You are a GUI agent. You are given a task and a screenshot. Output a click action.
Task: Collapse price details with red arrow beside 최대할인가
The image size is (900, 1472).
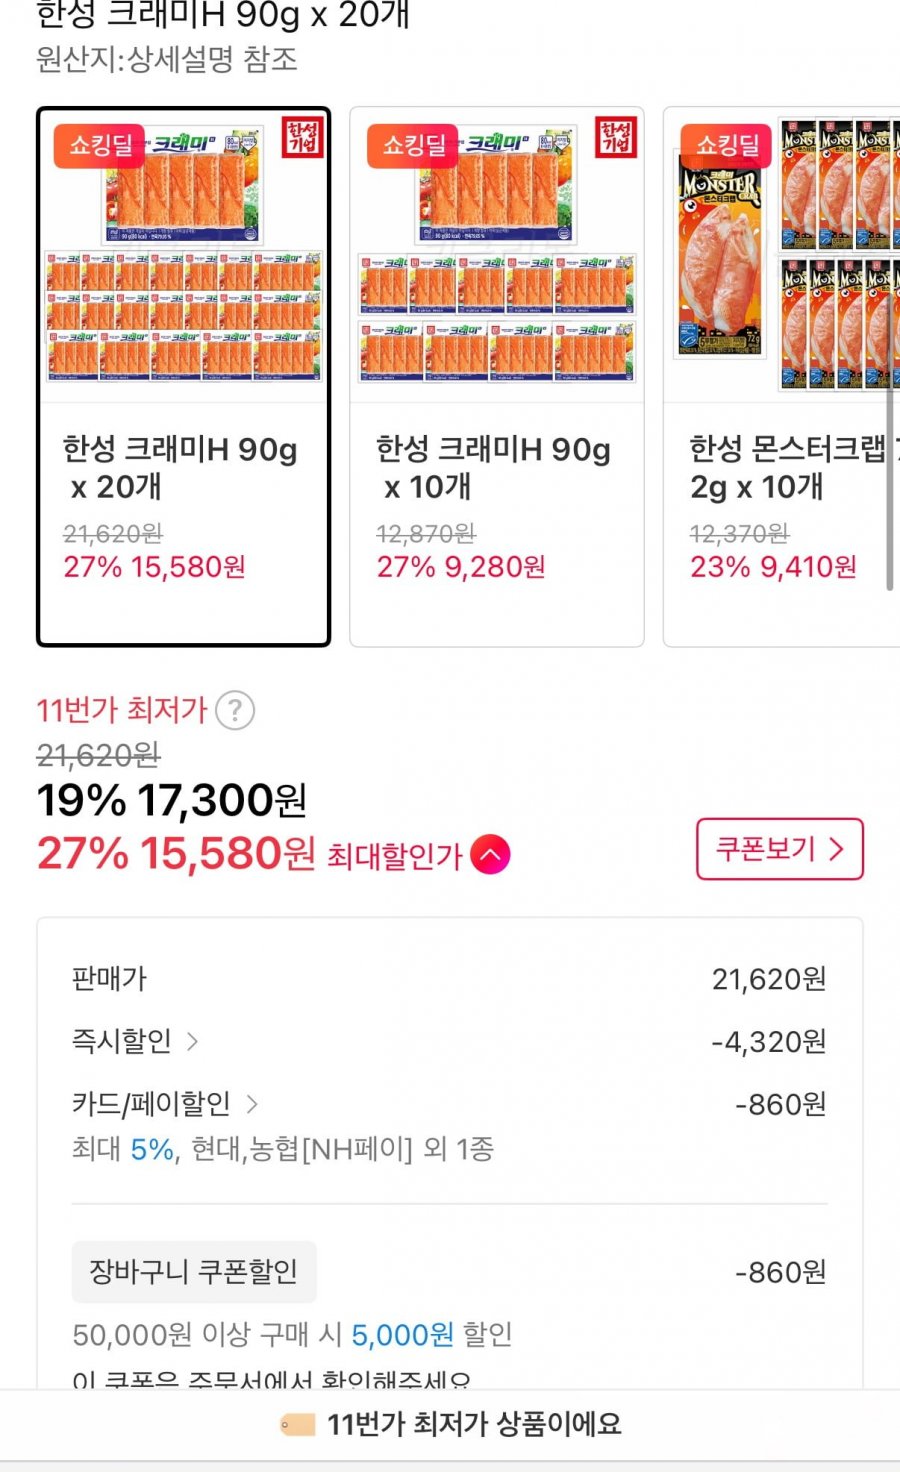tap(490, 855)
